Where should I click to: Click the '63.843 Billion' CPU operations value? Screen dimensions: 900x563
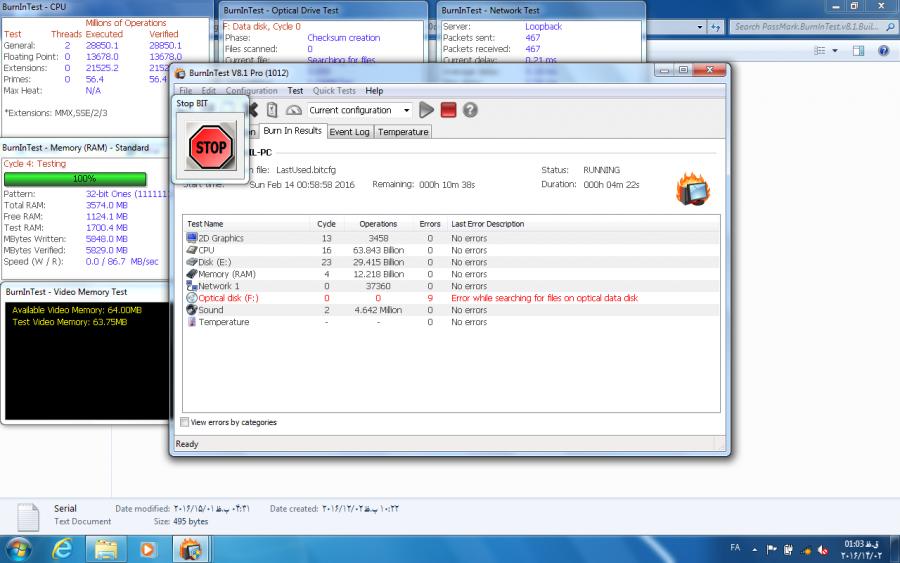[x=378, y=250]
